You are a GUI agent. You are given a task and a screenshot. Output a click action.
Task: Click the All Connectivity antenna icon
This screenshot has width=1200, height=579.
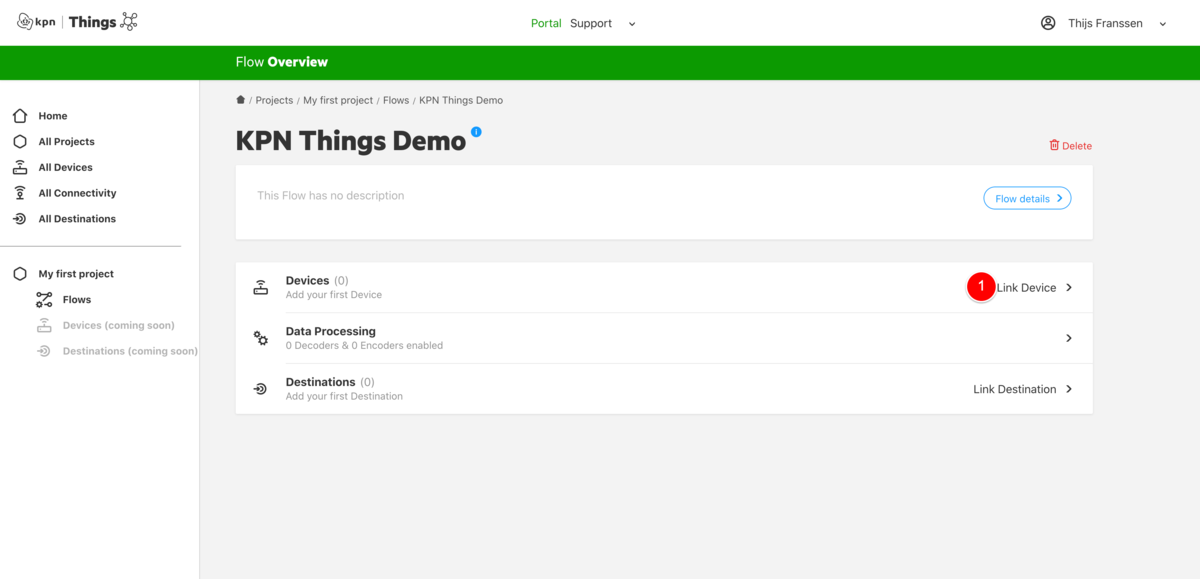click(x=20, y=193)
